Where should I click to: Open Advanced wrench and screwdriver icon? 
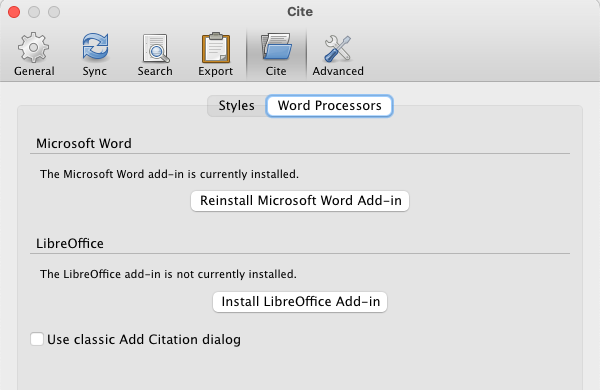(338, 48)
